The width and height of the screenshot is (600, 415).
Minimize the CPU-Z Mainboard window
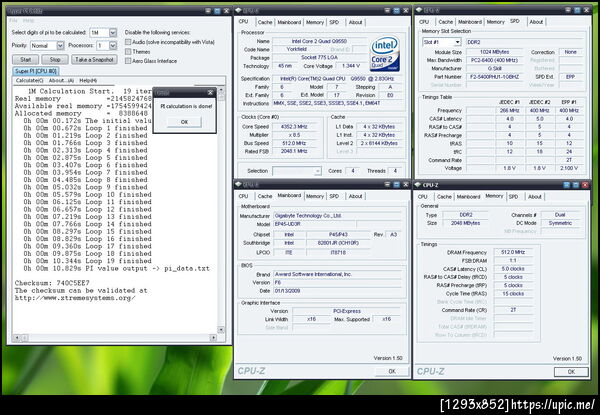(x=387, y=184)
